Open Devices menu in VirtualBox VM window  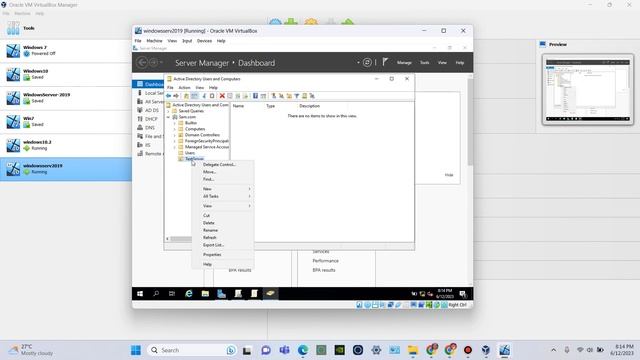[204, 41]
